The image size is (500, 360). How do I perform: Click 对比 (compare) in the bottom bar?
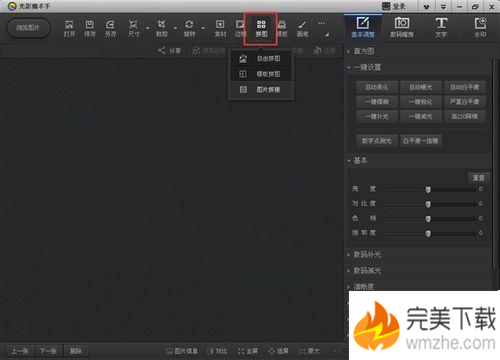tap(217, 351)
